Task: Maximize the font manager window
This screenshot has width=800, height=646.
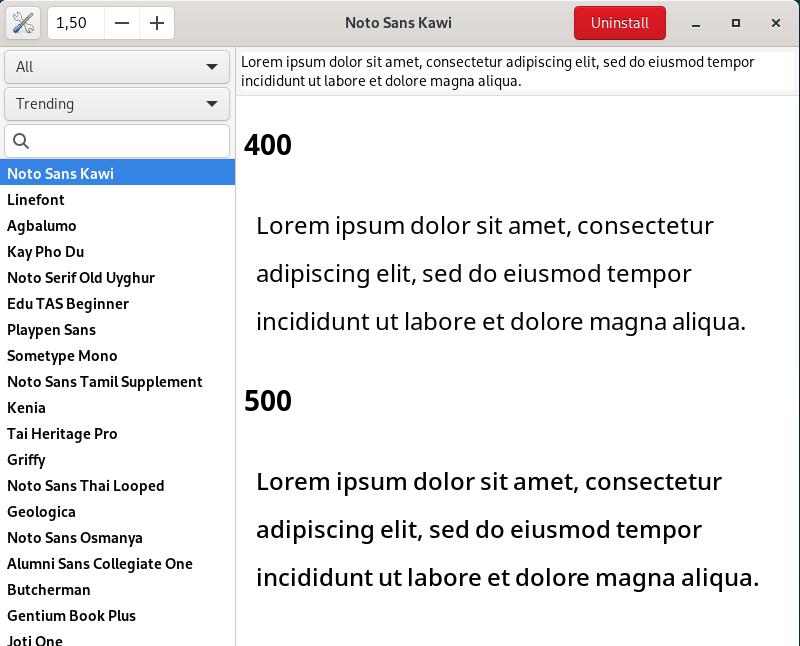Action: 736,23
